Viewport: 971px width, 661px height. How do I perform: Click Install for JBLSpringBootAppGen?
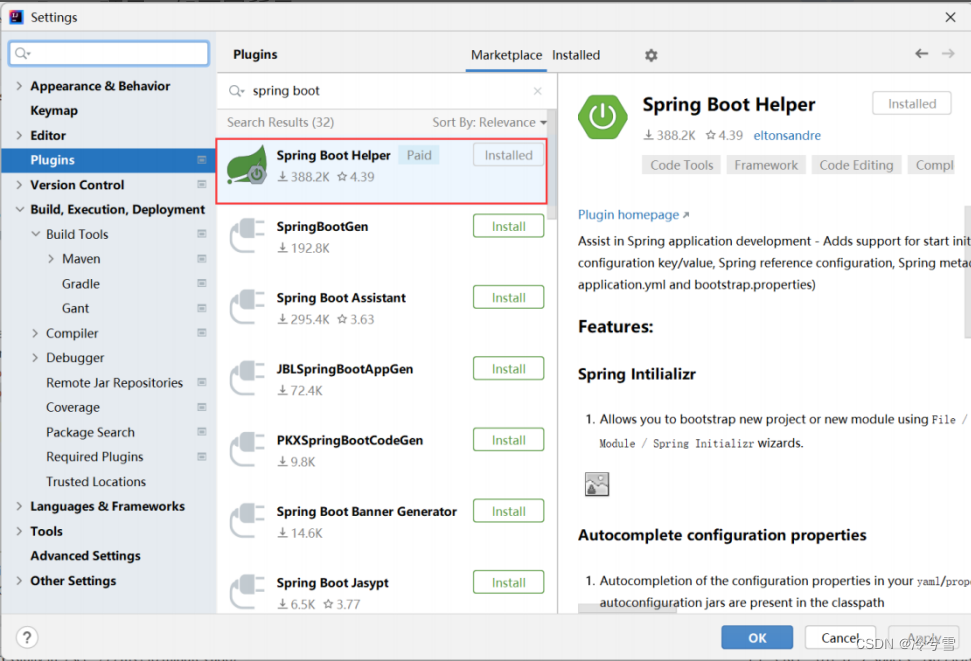508,368
